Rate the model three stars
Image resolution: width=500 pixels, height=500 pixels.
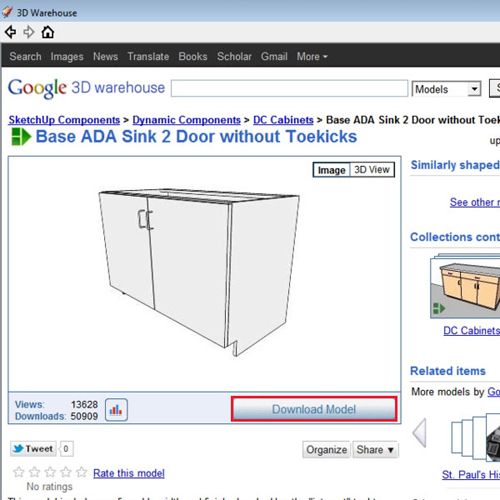coord(50,472)
